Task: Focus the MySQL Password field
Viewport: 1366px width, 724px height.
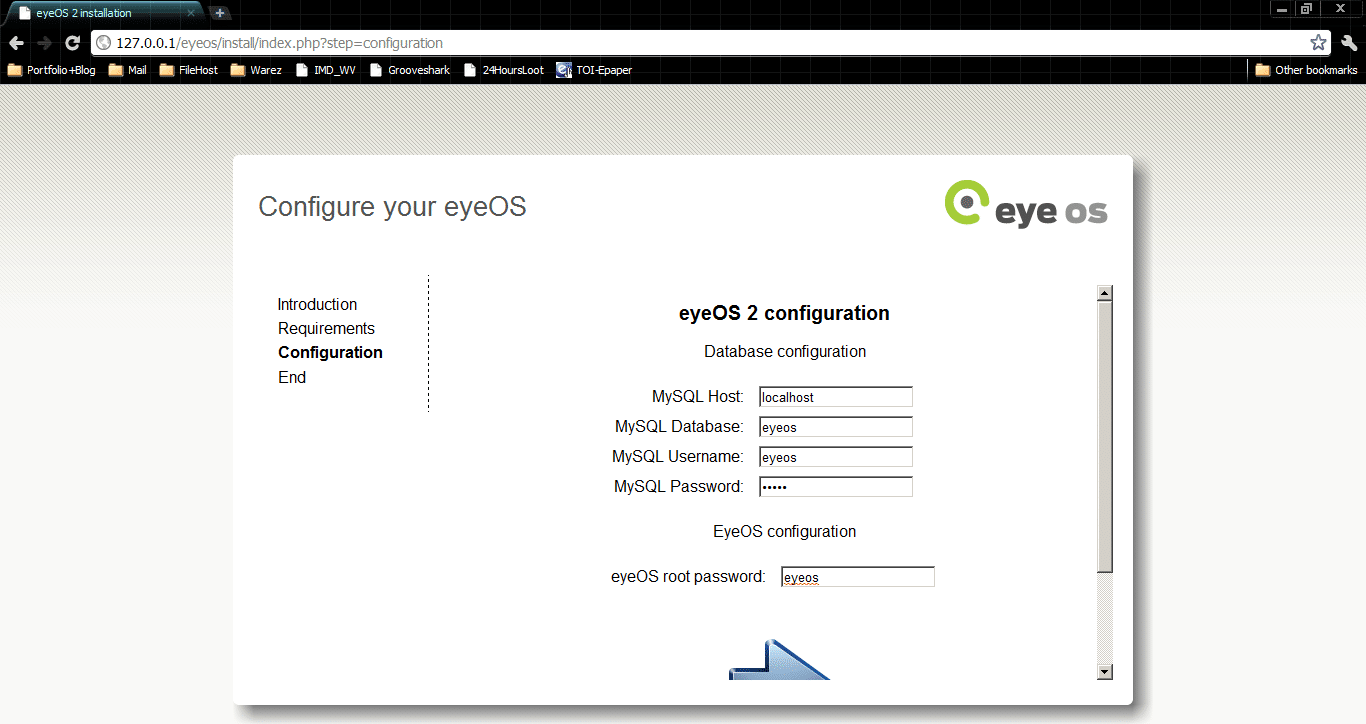Action: tap(835, 487)
